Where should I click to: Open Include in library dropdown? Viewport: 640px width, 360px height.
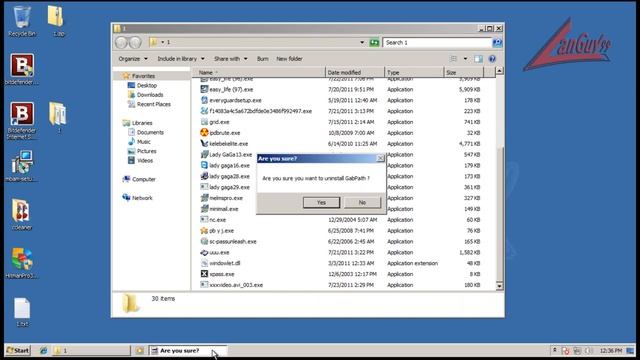tap(181, 59)
